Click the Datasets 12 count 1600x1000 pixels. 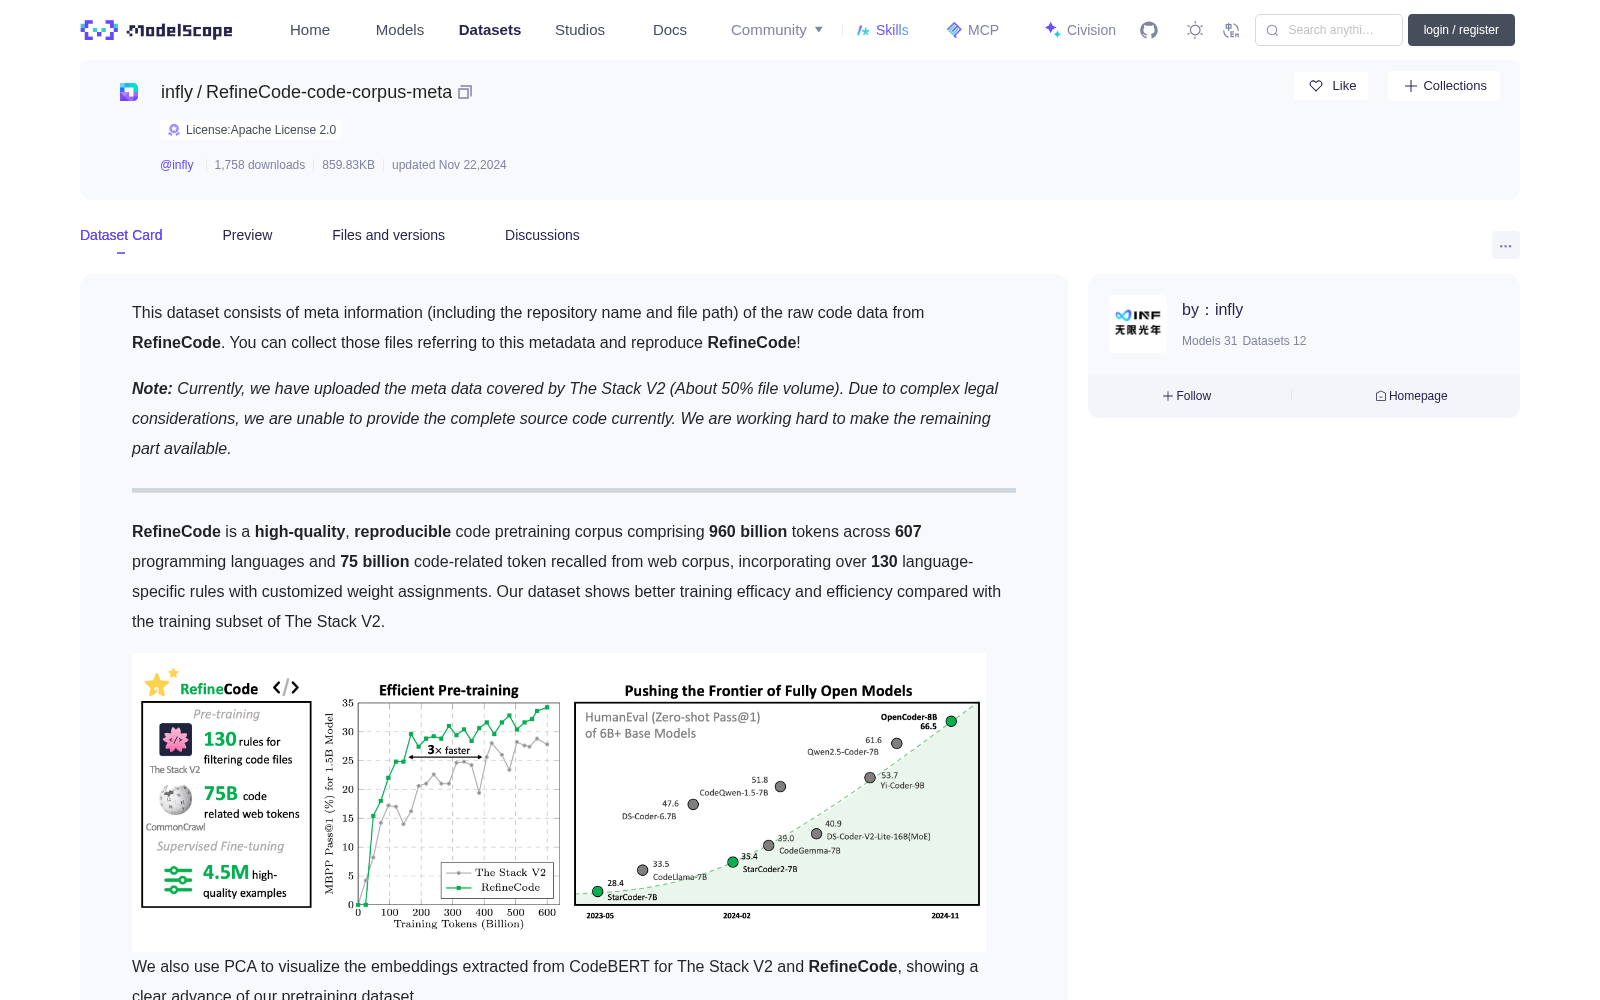tap(1274, 341)
